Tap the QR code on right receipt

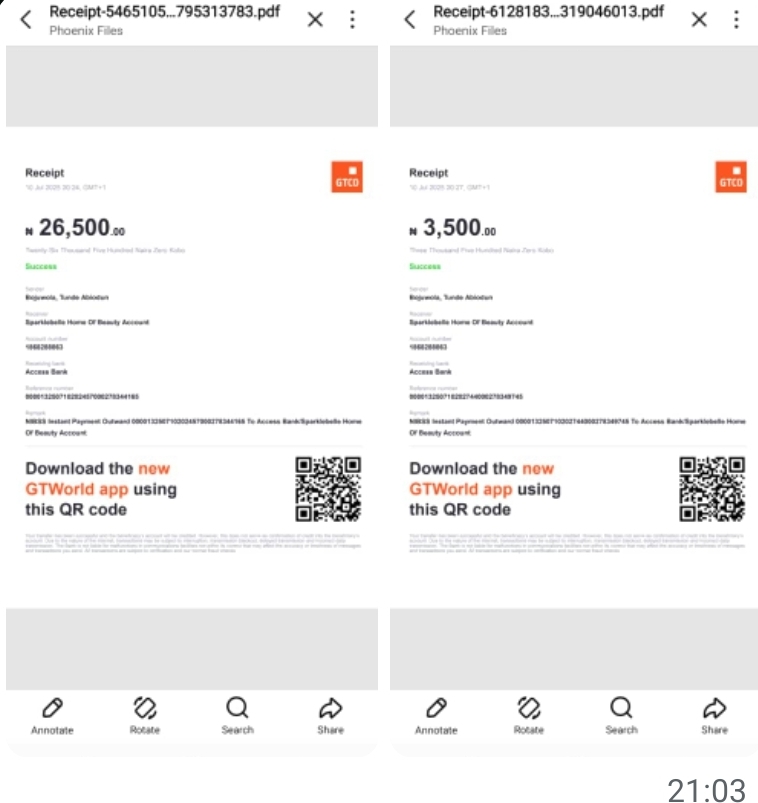(712, 489)
